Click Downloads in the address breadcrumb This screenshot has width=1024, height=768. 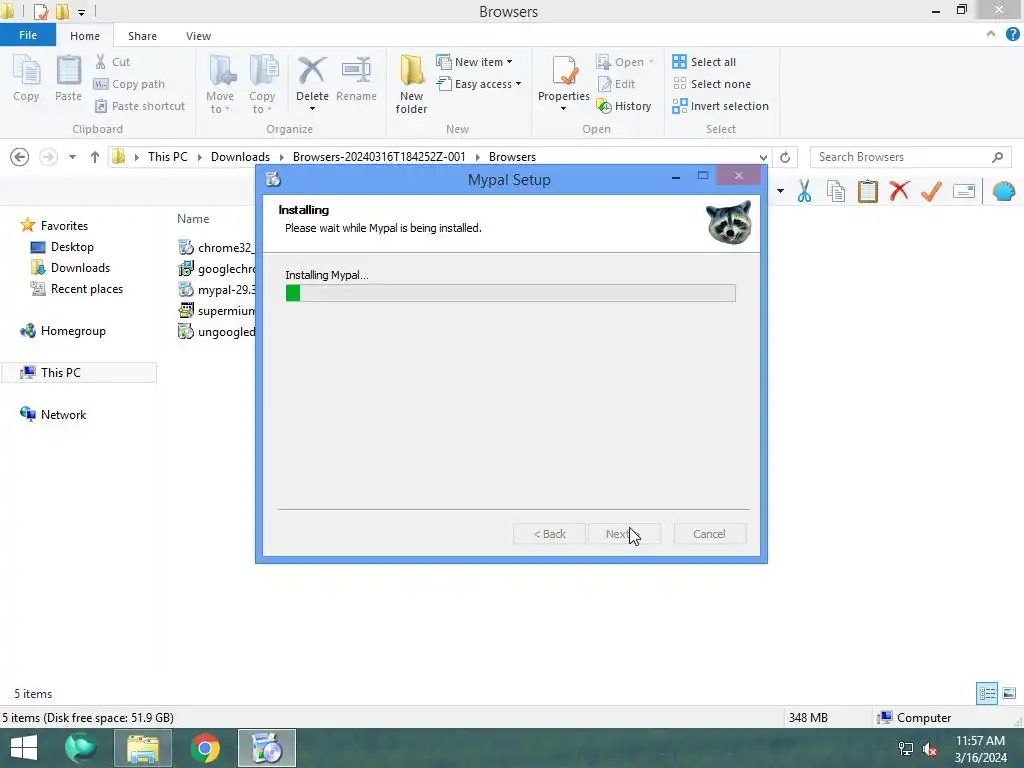click(x=240, y=157)
